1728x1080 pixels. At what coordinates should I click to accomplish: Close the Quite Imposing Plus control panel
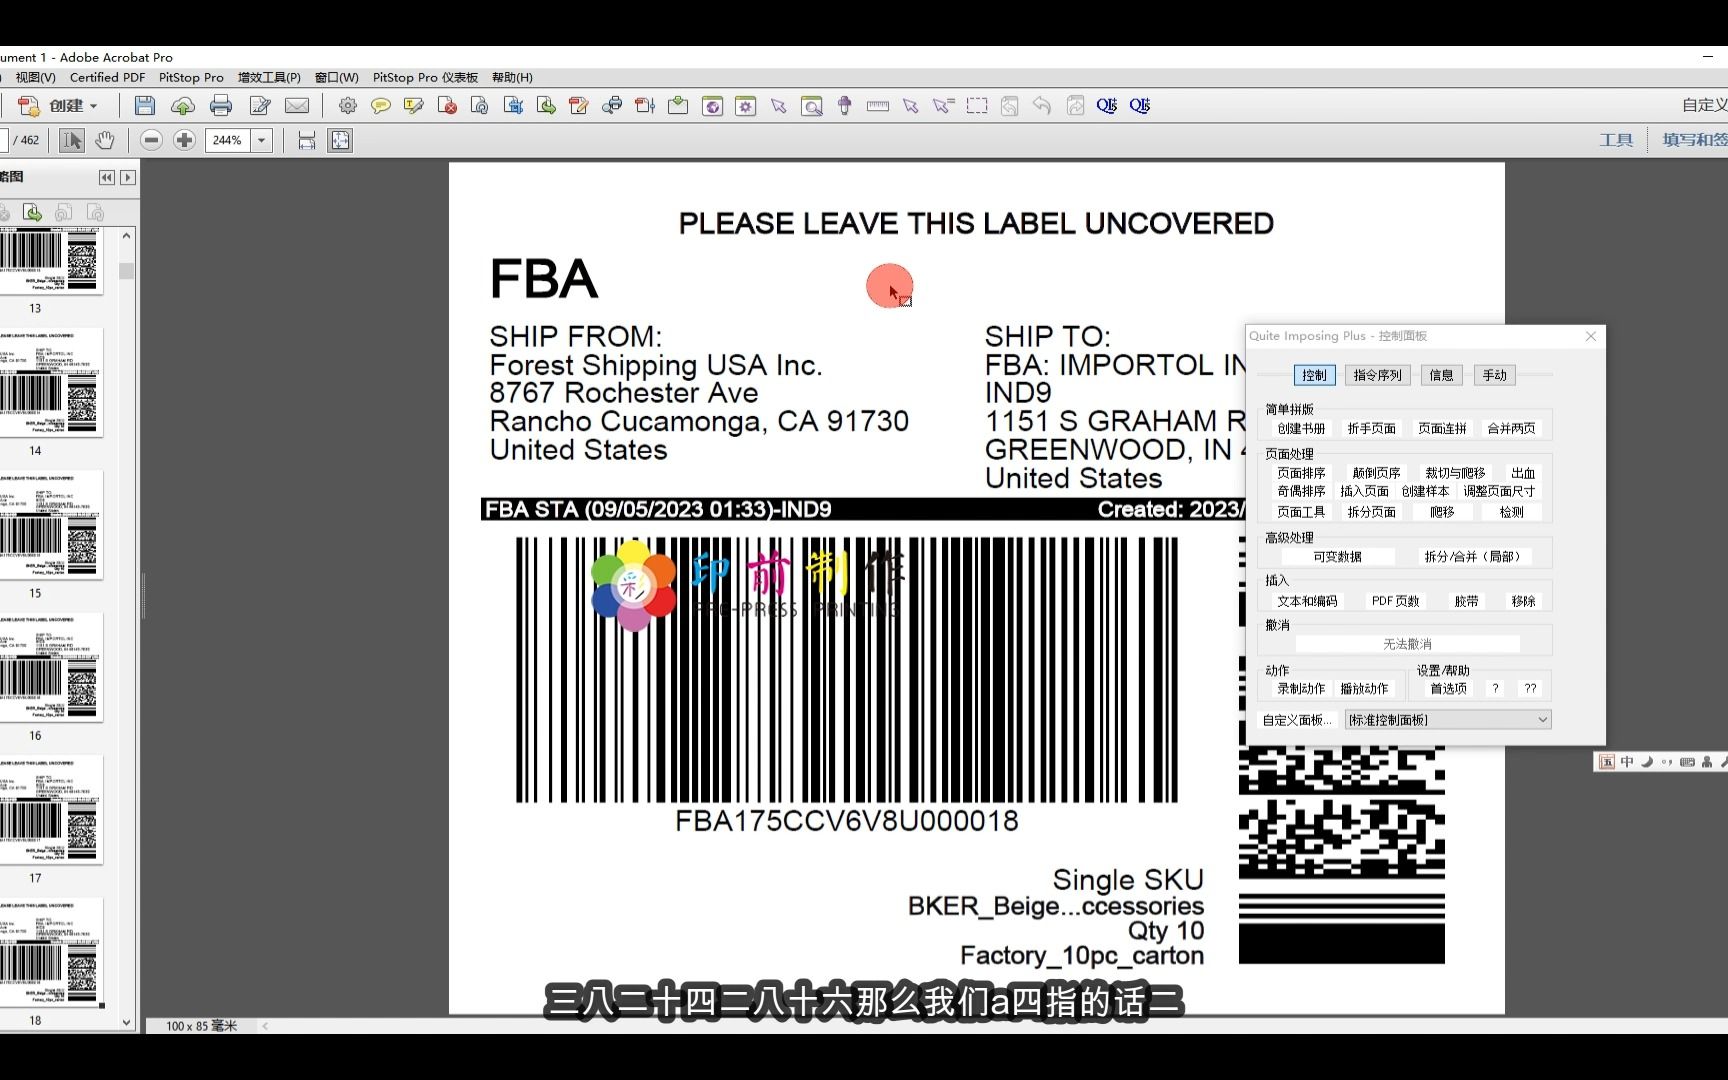(1591, 336)
